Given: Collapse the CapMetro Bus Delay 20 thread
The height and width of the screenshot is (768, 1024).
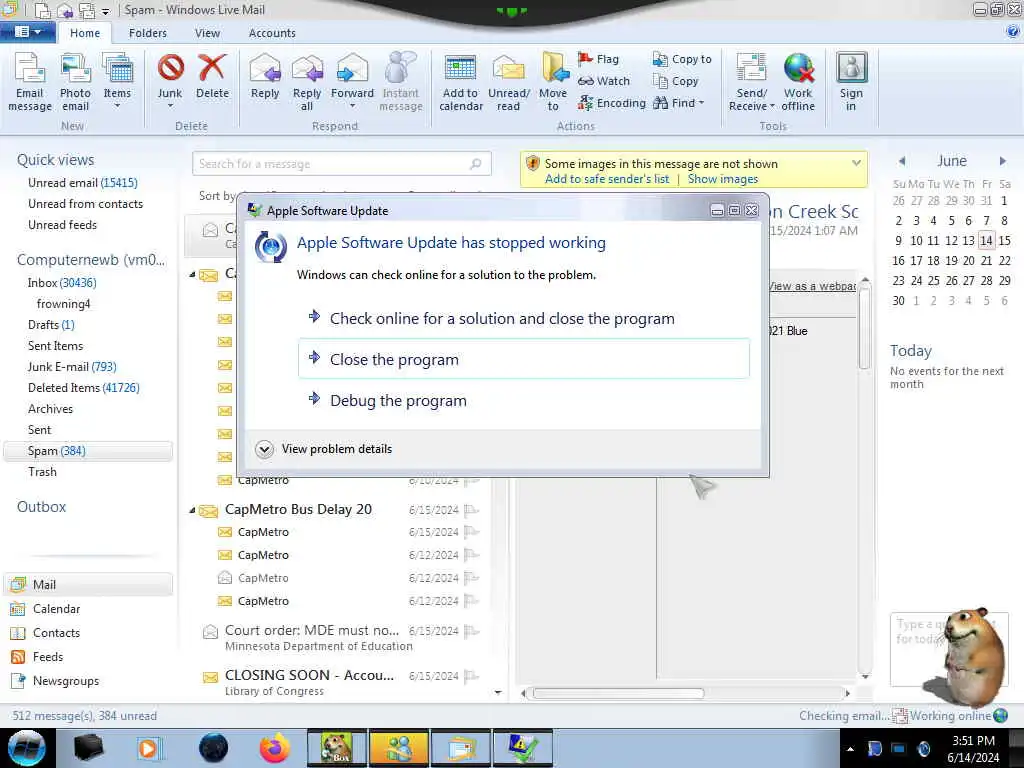Looking at the screenshot, I should click(x=192, y=510).
